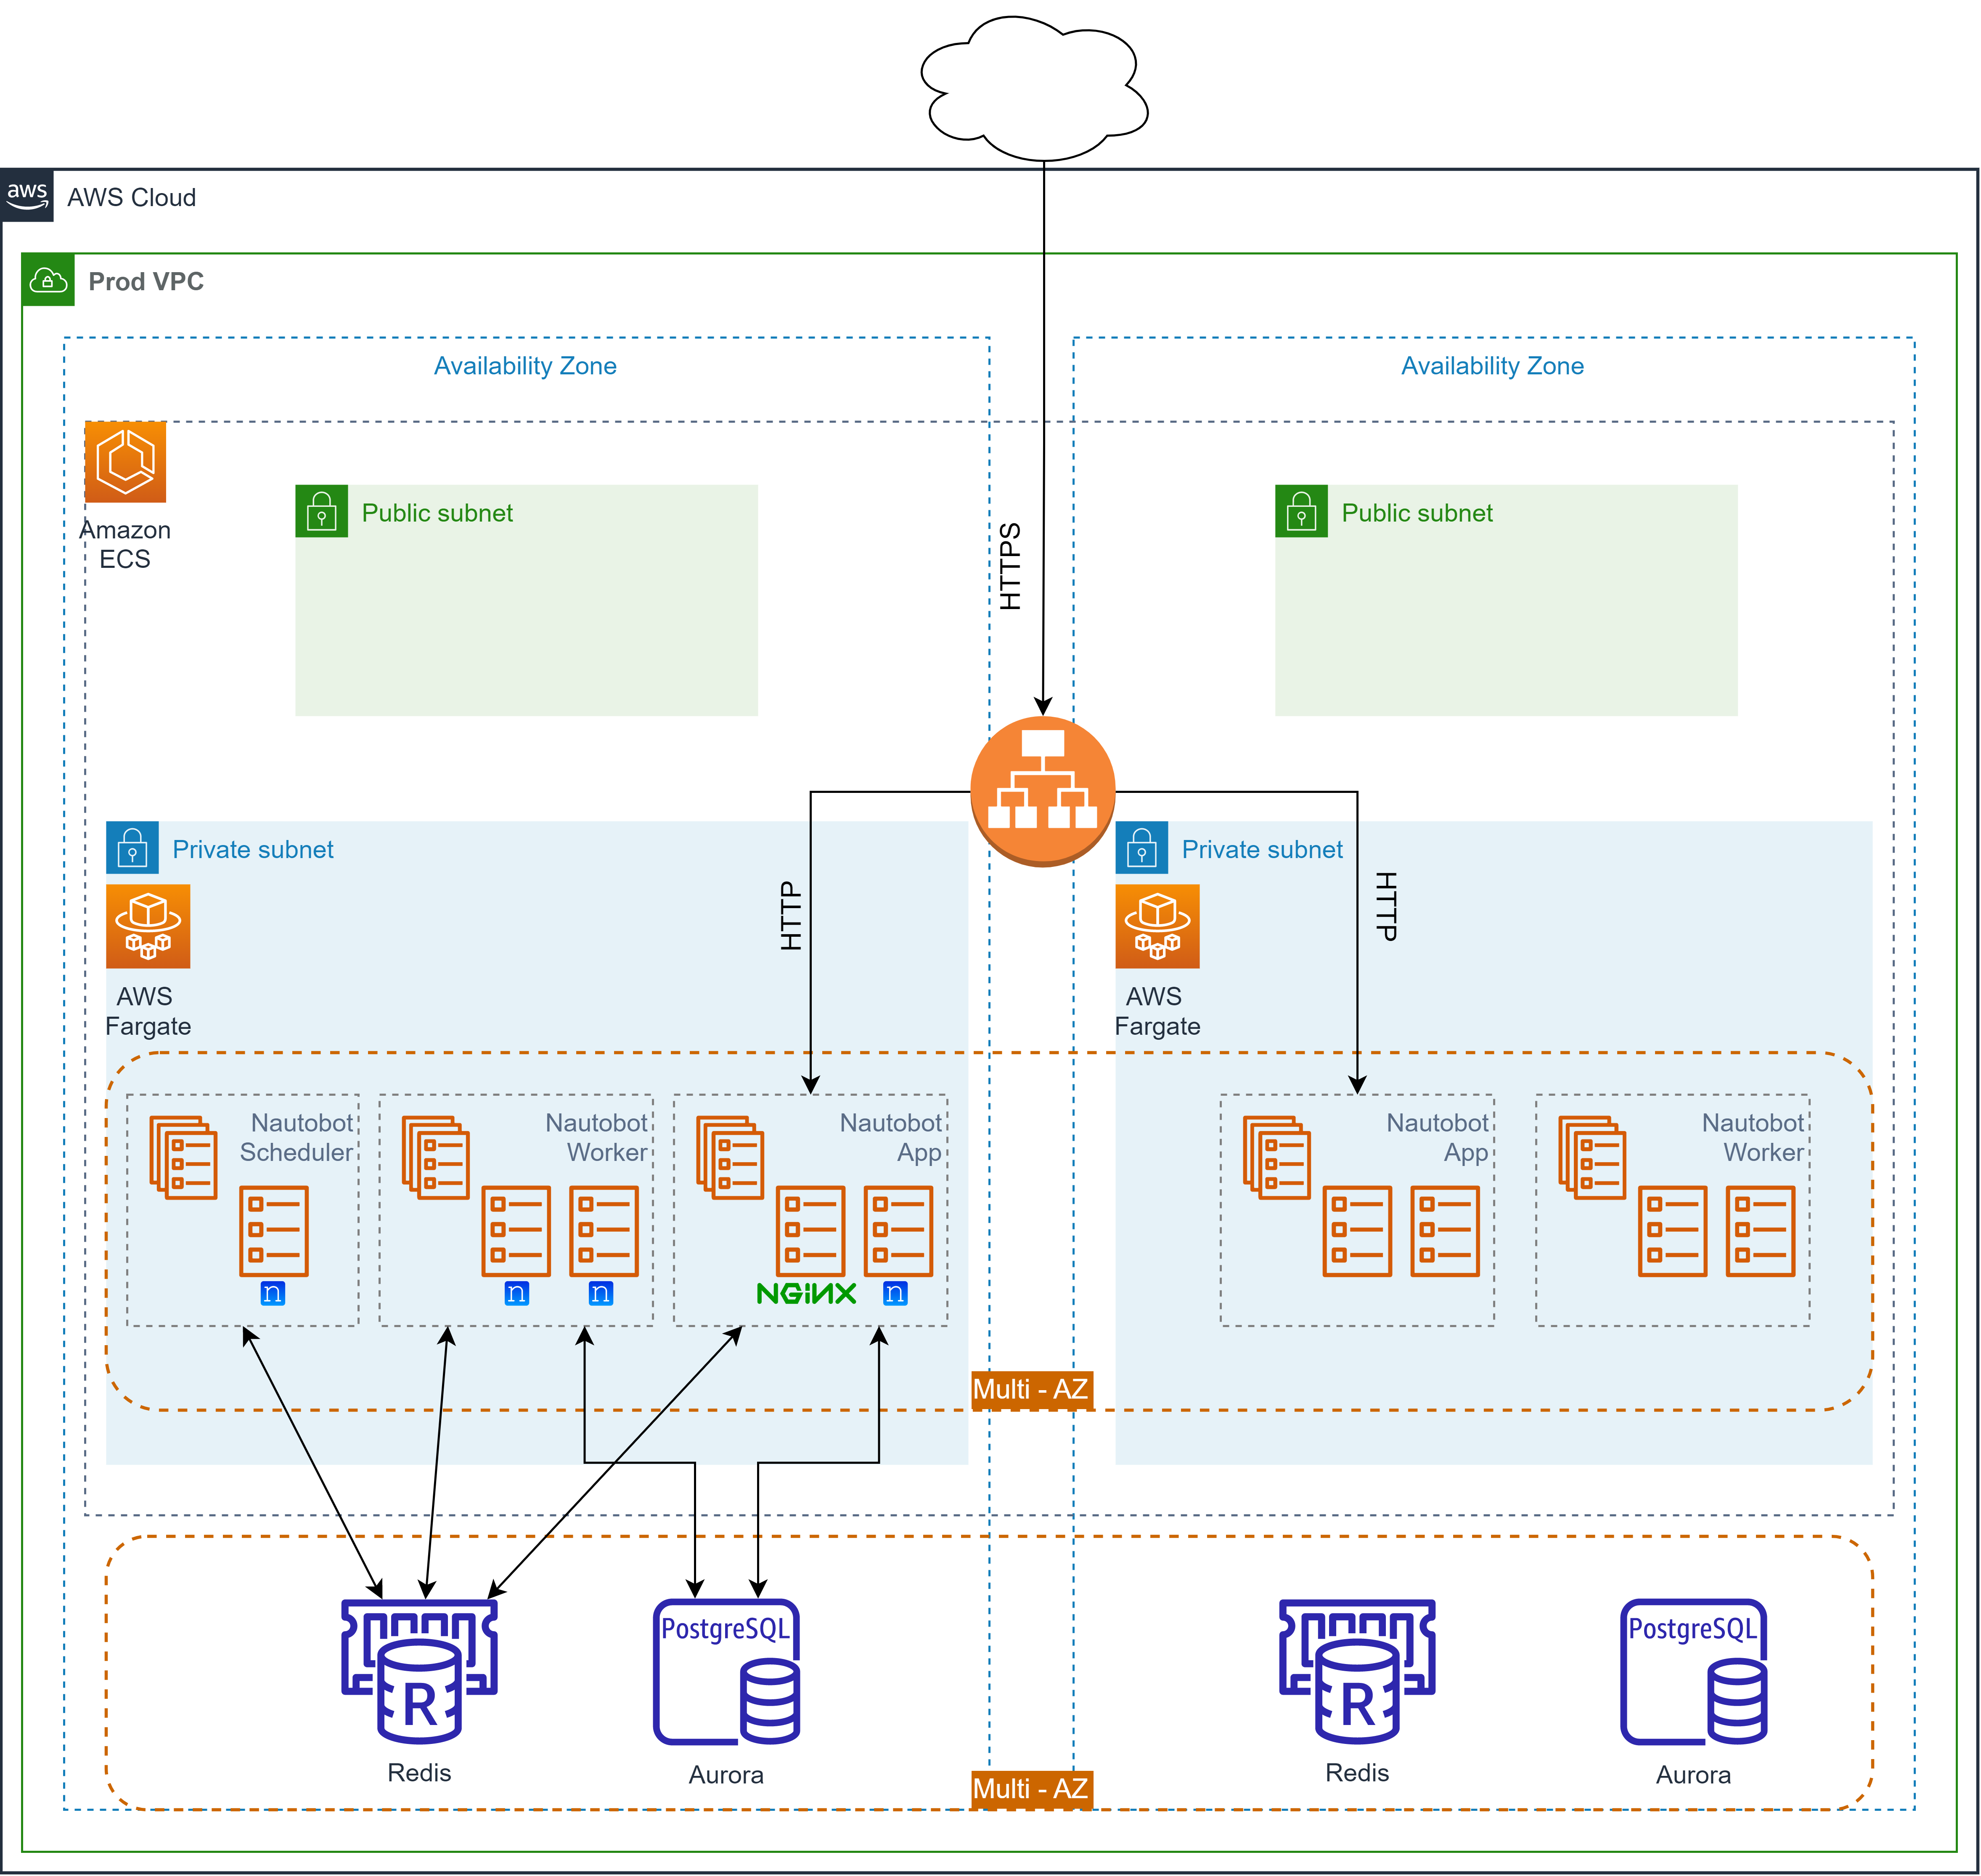Click the left public subnet lock icon

[x=321, y=511]
